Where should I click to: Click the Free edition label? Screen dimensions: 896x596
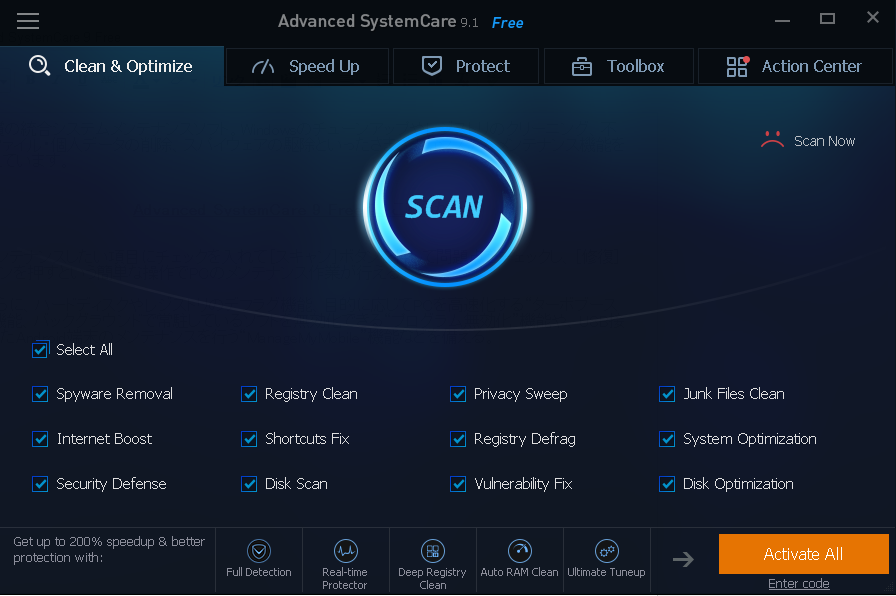click(x=507, y=23)
